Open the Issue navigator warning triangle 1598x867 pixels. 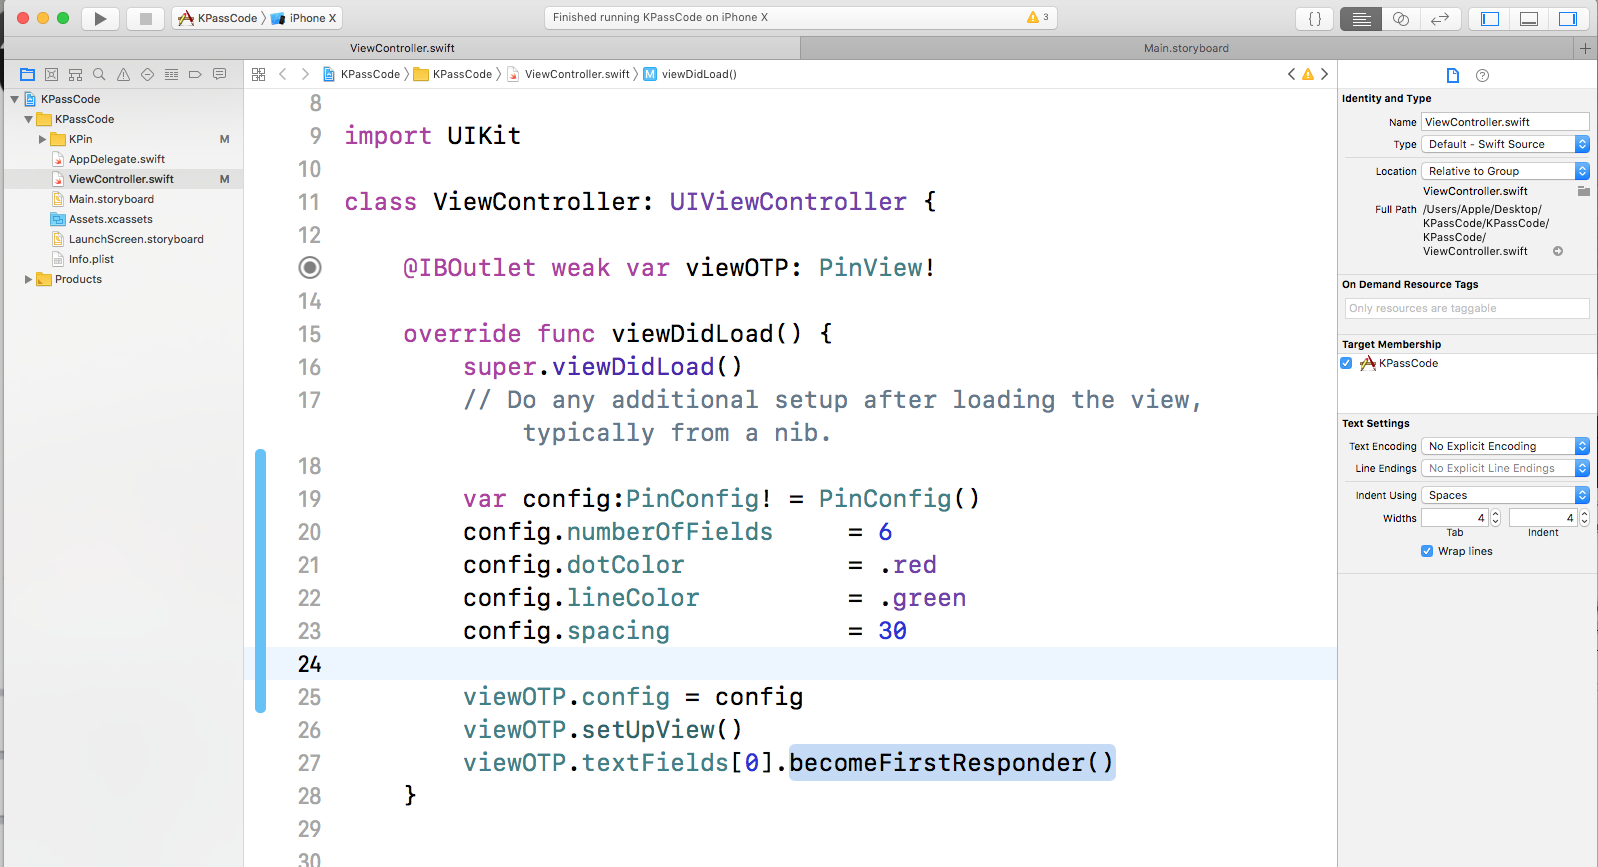pos(123,74)
